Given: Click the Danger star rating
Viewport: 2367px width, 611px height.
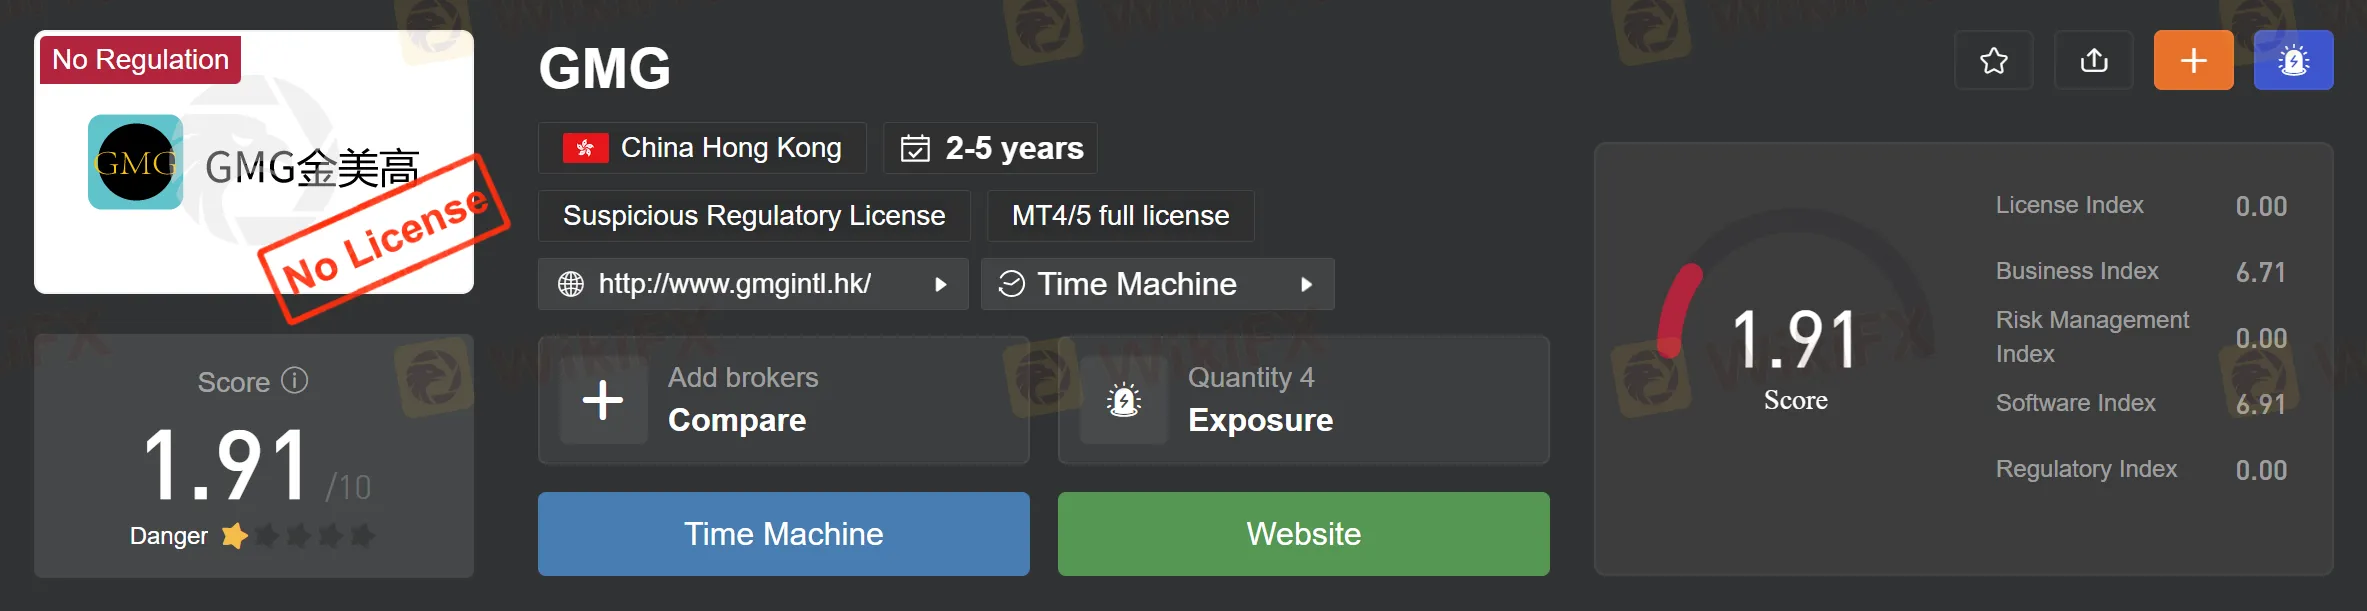Looking at the screenshot, I should (299, 536).
